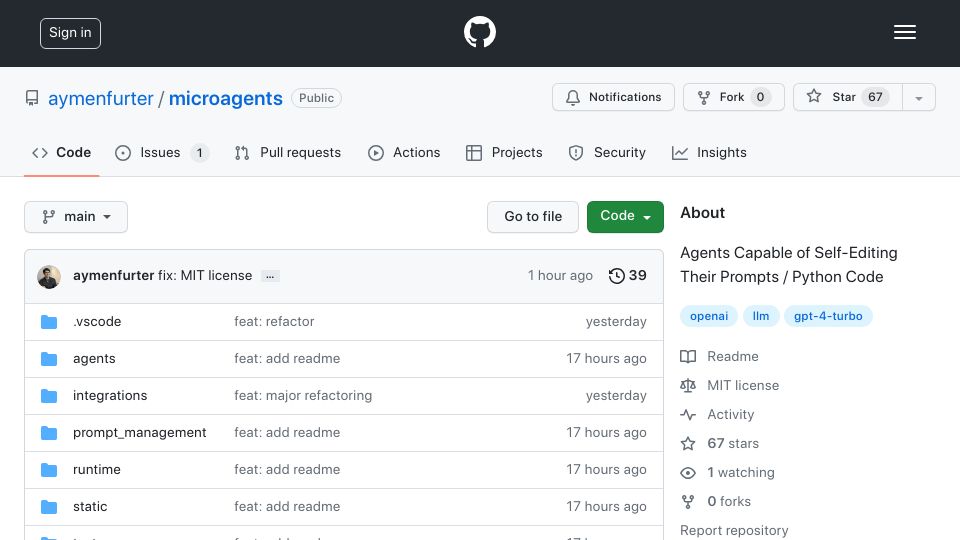Select the gpt-4-turbo topic tag
Screen dimensions: 960x540
pyautogui.click(x=828, y=316)
